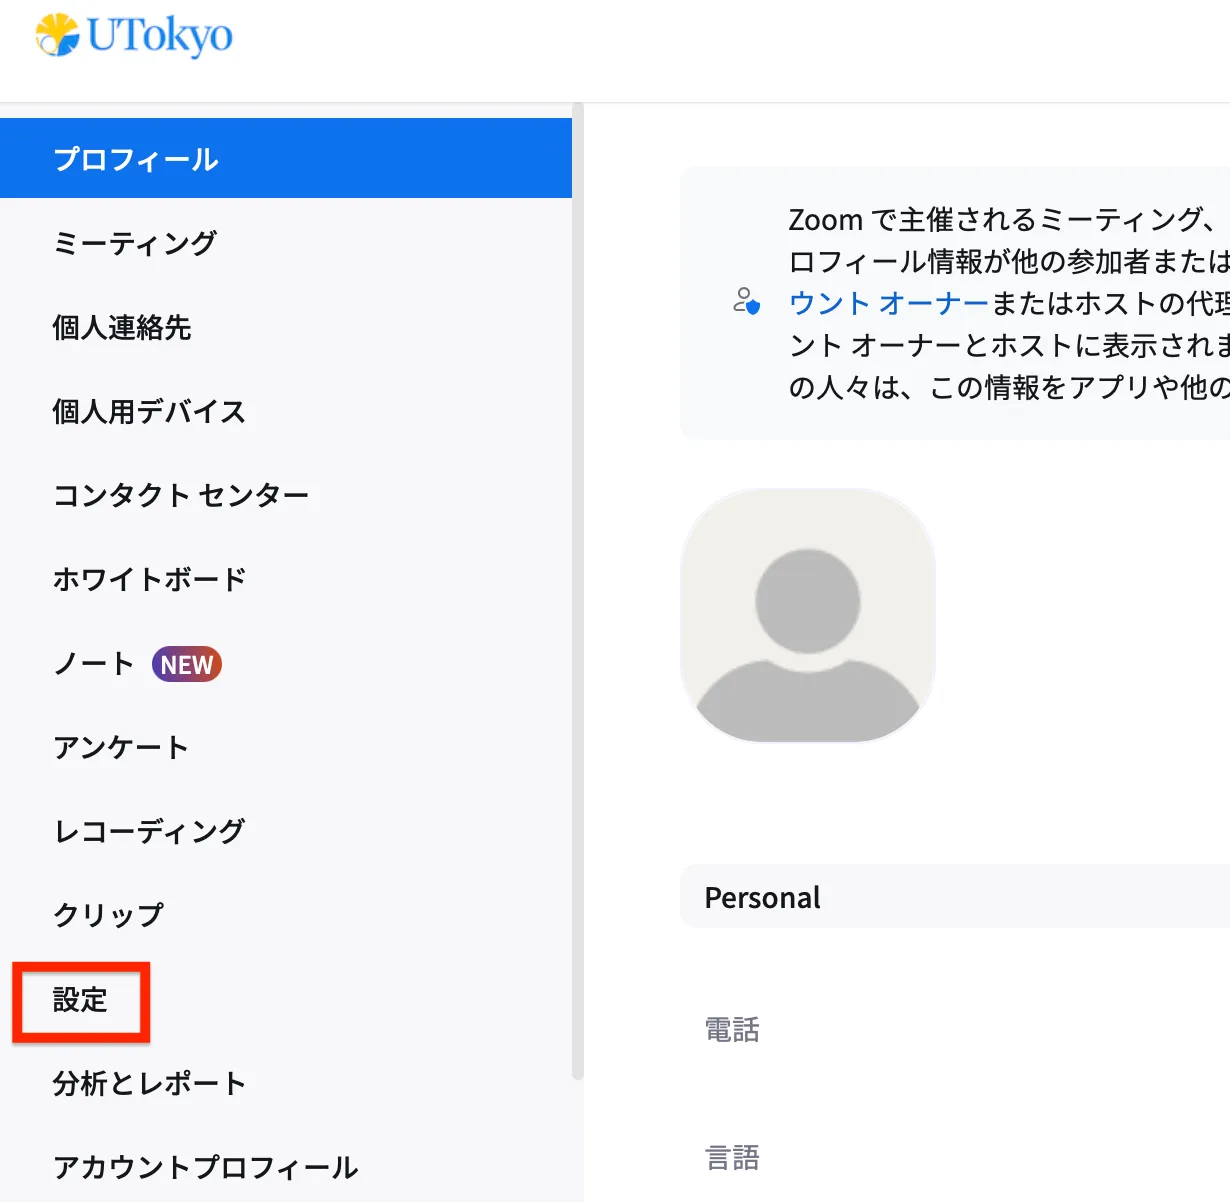Click the UTokyo logo
The image size is (1230, 1202).
click(130, 38)
